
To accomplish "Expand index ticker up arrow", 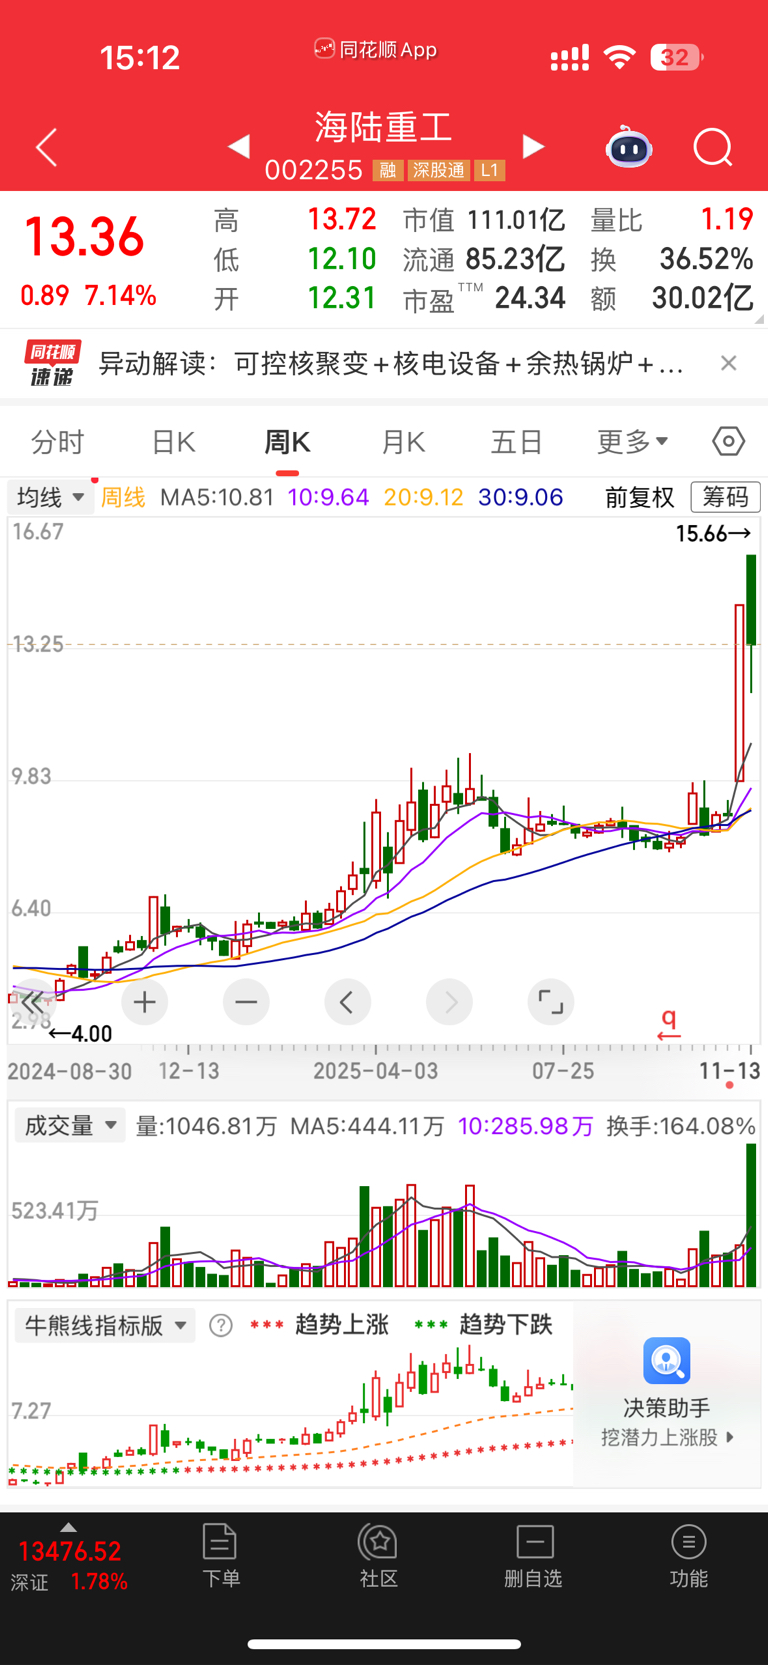I will click(x=68, y=1527).
